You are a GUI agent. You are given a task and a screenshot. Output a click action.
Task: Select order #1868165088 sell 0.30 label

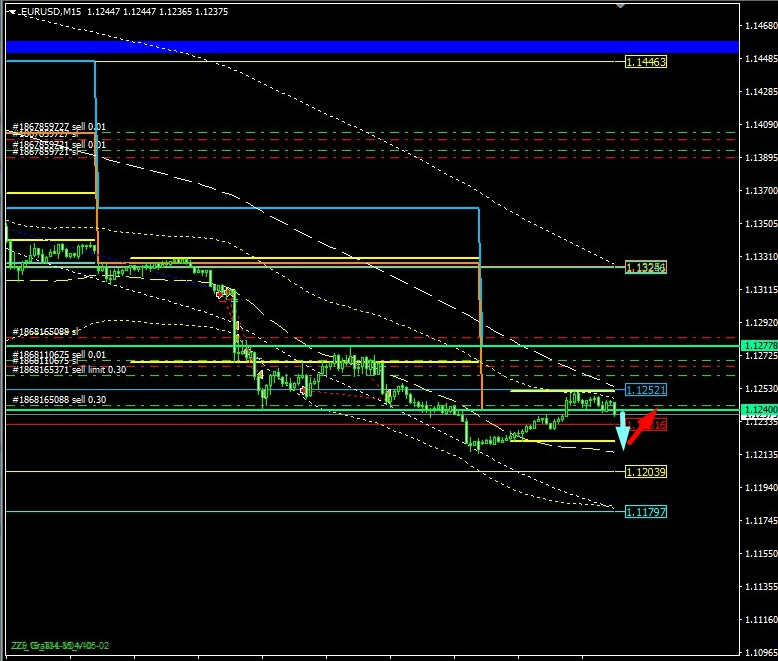[x=60, y=400]
